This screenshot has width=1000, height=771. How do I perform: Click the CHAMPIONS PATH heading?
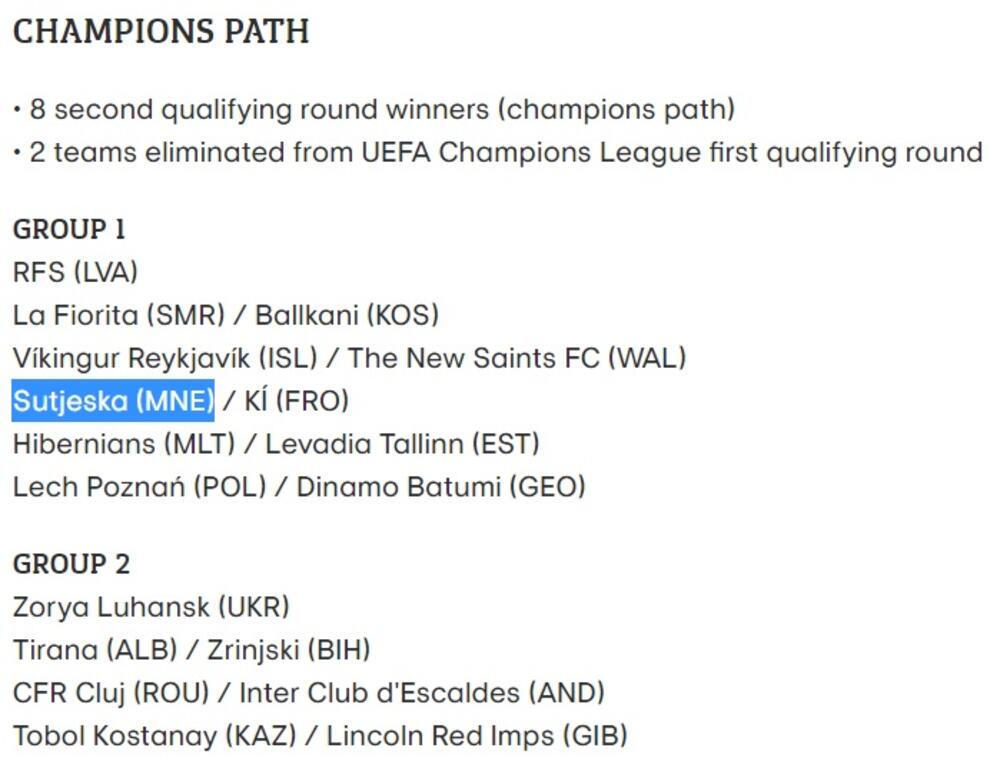[x=161, y=31]
